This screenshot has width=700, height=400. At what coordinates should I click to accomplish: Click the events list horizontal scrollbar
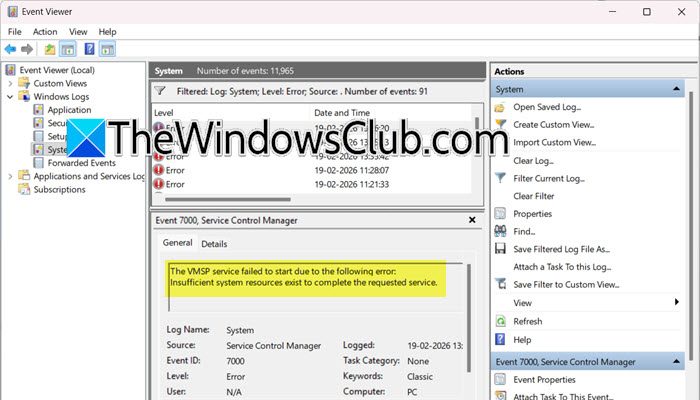(228, 199)
